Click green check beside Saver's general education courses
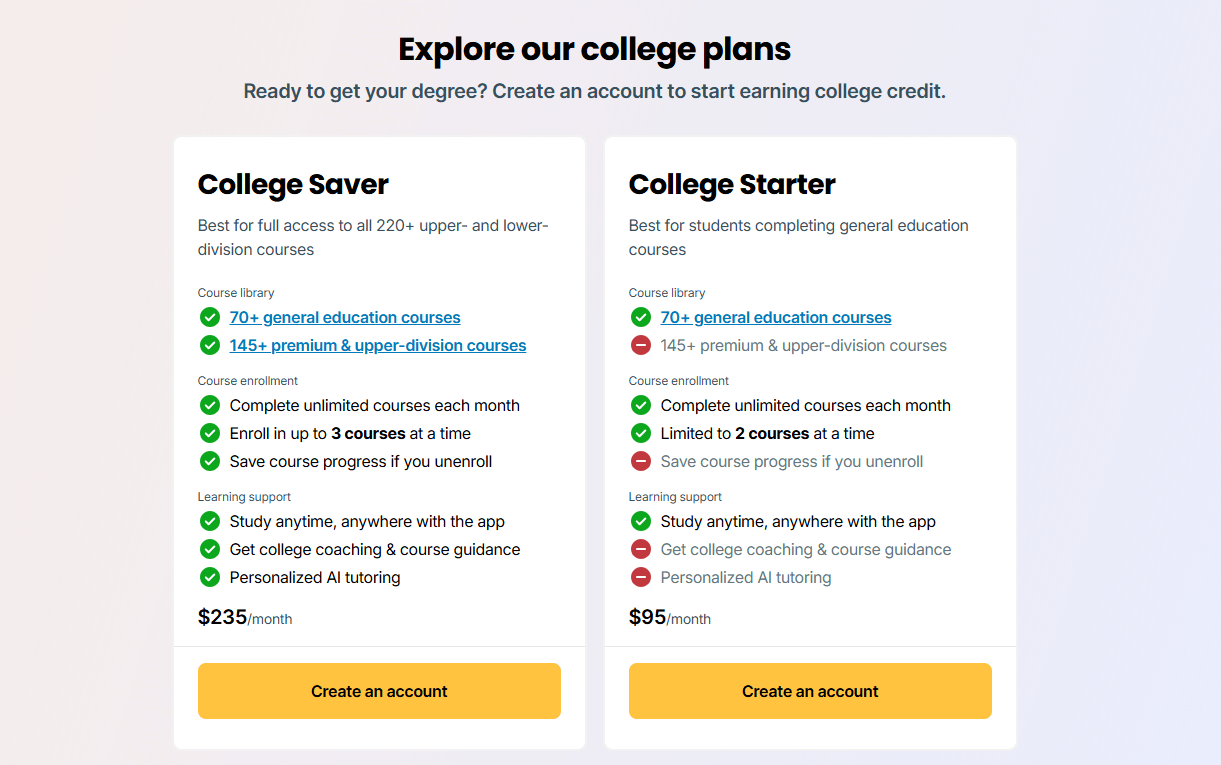The width and height of the screenshot is (1221, 765). [210, 317]
